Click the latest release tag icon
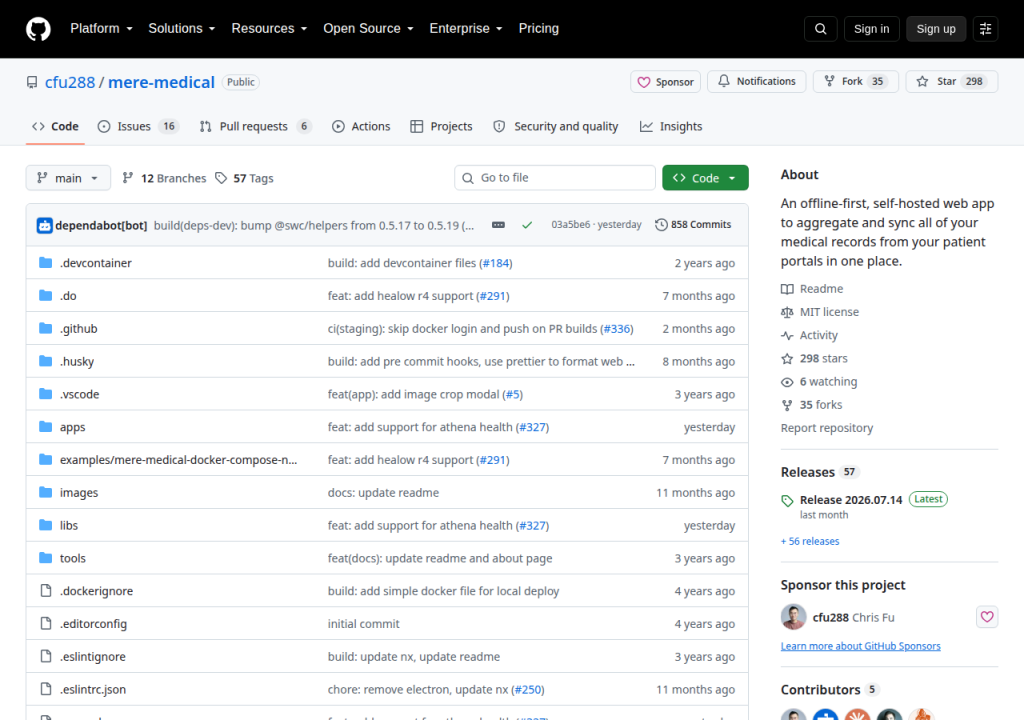 coord(787,500)
